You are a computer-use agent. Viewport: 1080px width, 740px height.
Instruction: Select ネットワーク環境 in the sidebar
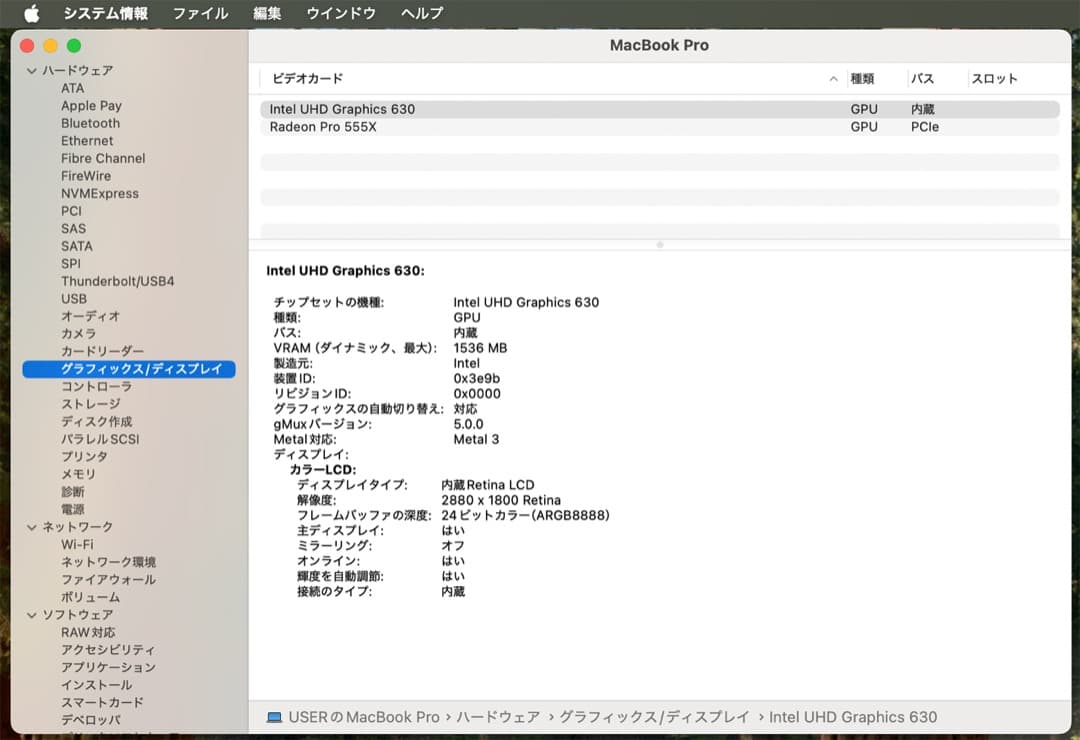tap(108, 562)
